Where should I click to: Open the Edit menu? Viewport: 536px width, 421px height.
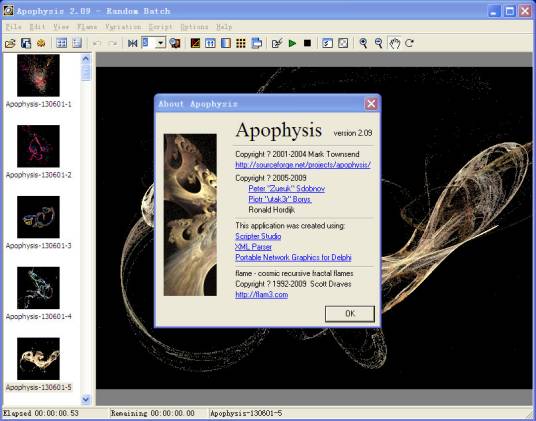tap(37, 27)
